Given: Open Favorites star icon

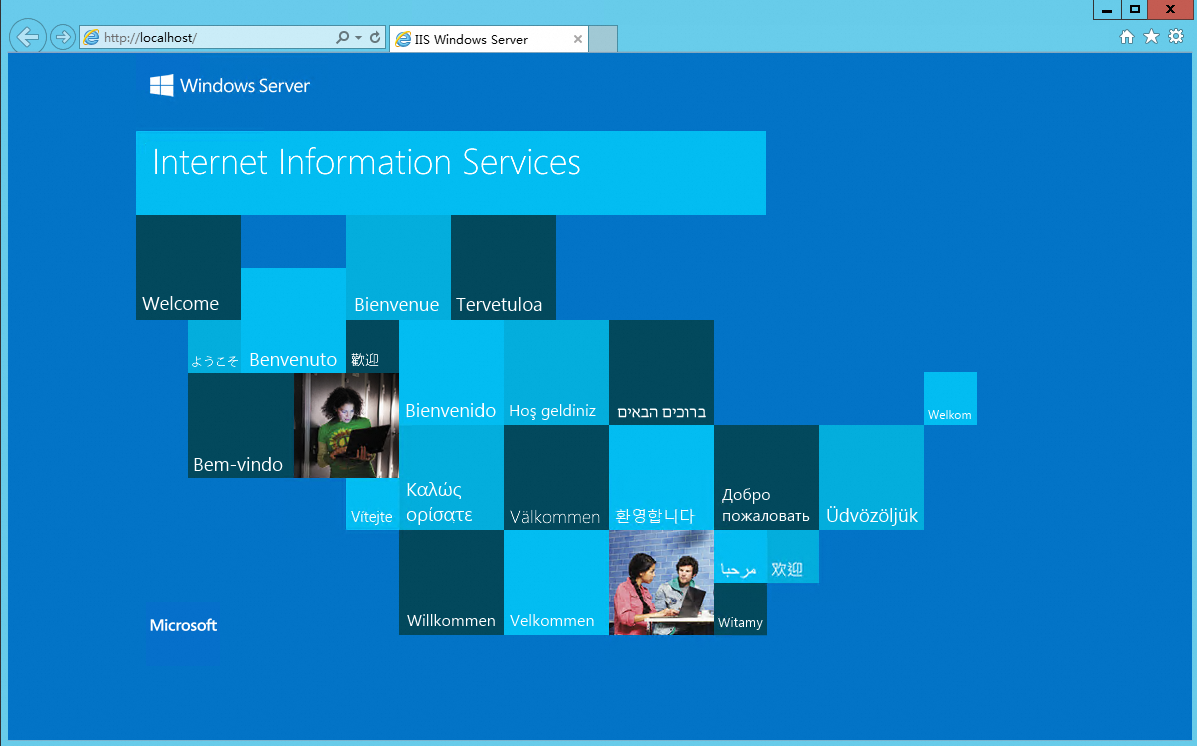Looking at the screenshot, I should [1151, 37].
